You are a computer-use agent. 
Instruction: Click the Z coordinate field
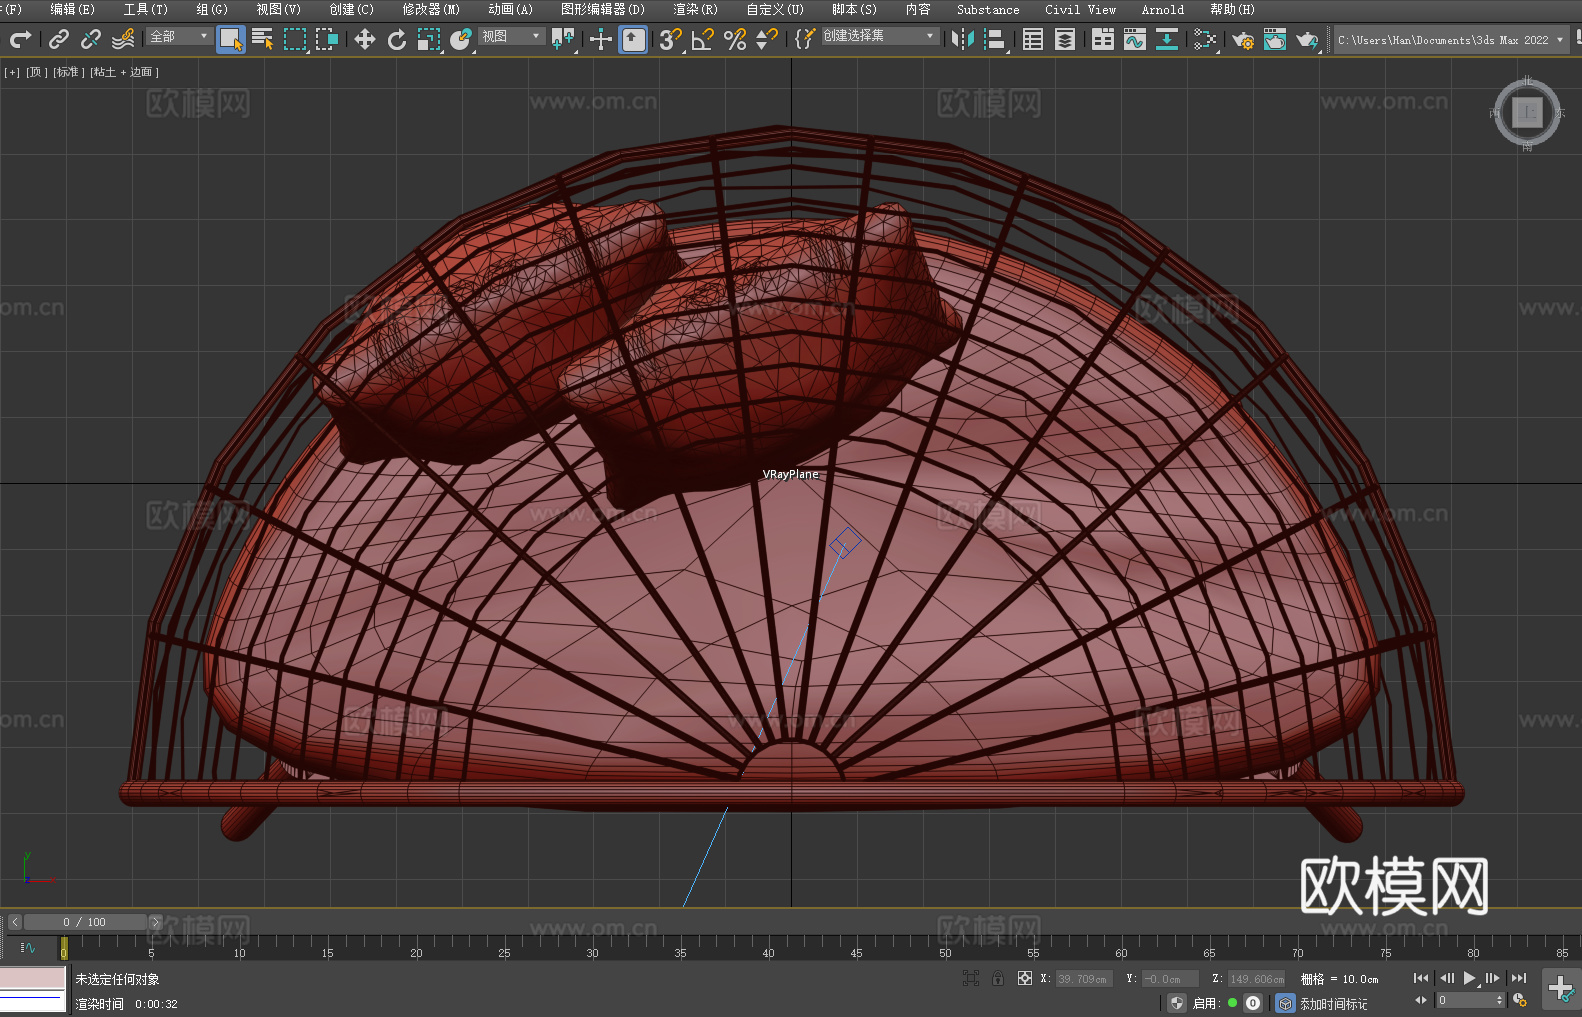click(x=1257, y=979)
